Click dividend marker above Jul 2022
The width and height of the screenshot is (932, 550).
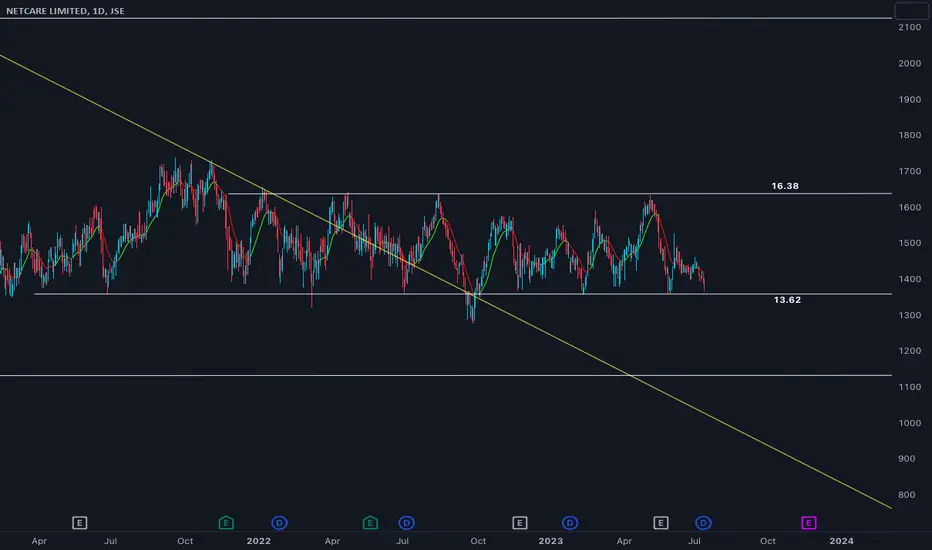click(407, 523)
